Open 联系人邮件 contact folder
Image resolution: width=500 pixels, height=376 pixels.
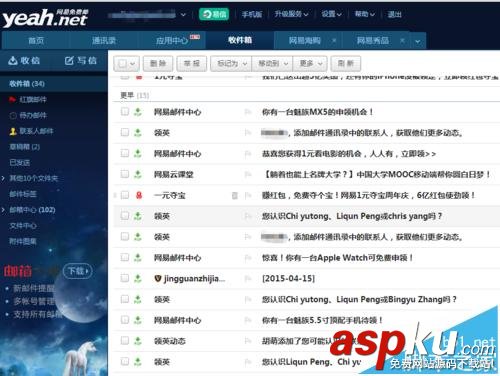click(x=31, y=131)
